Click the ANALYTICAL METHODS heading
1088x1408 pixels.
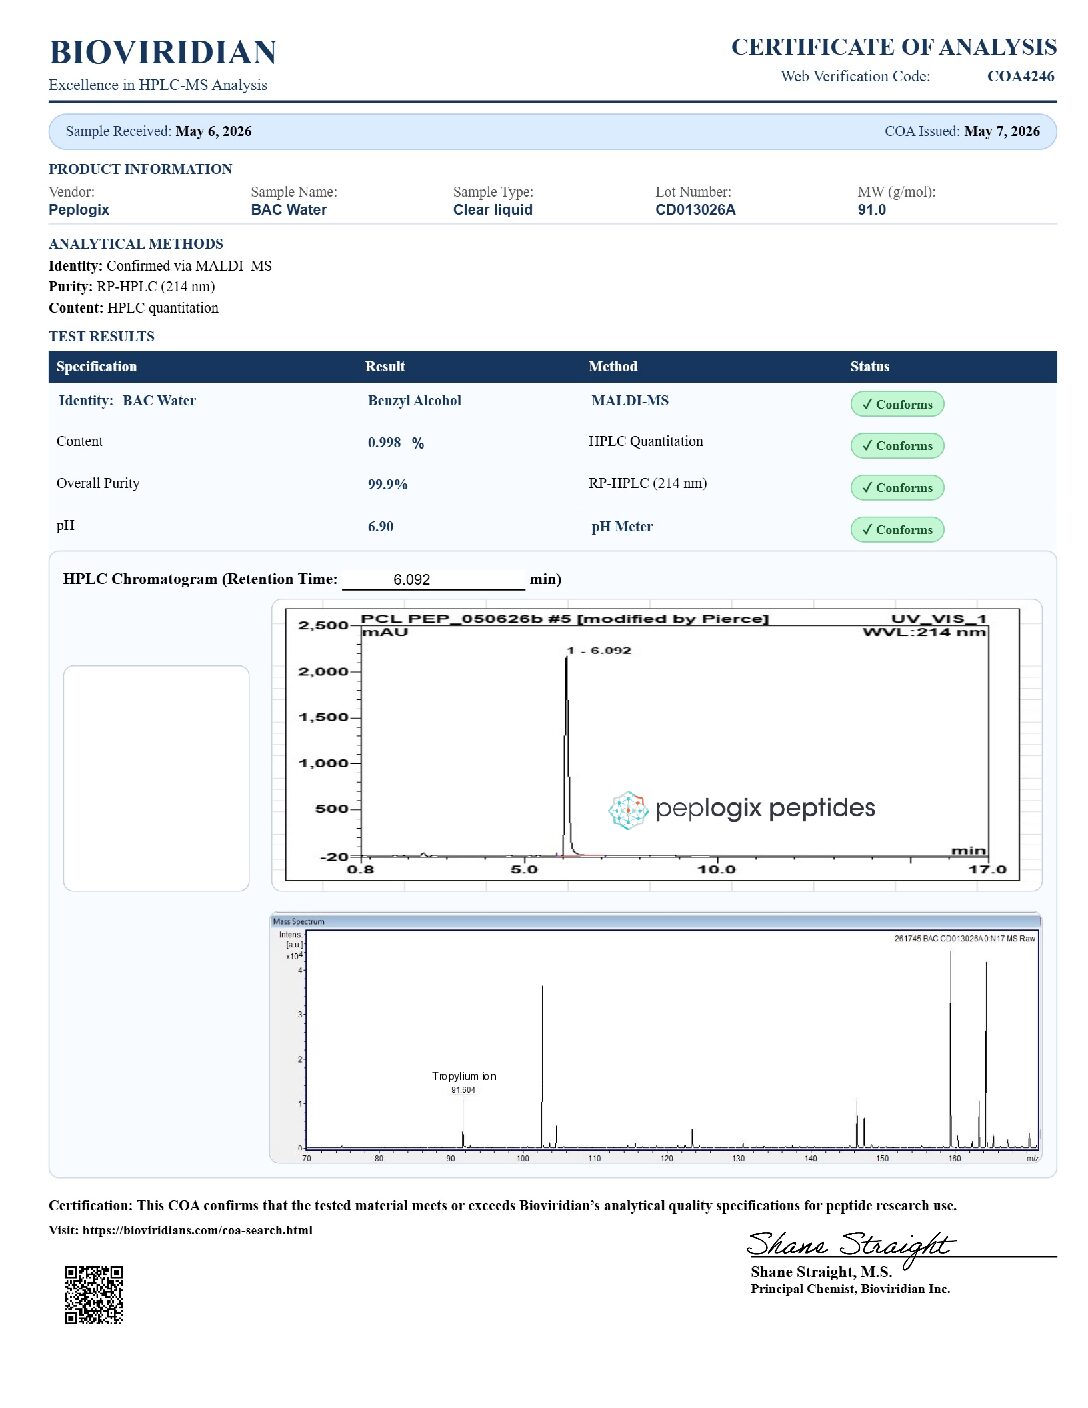click(x=136, y=244)
